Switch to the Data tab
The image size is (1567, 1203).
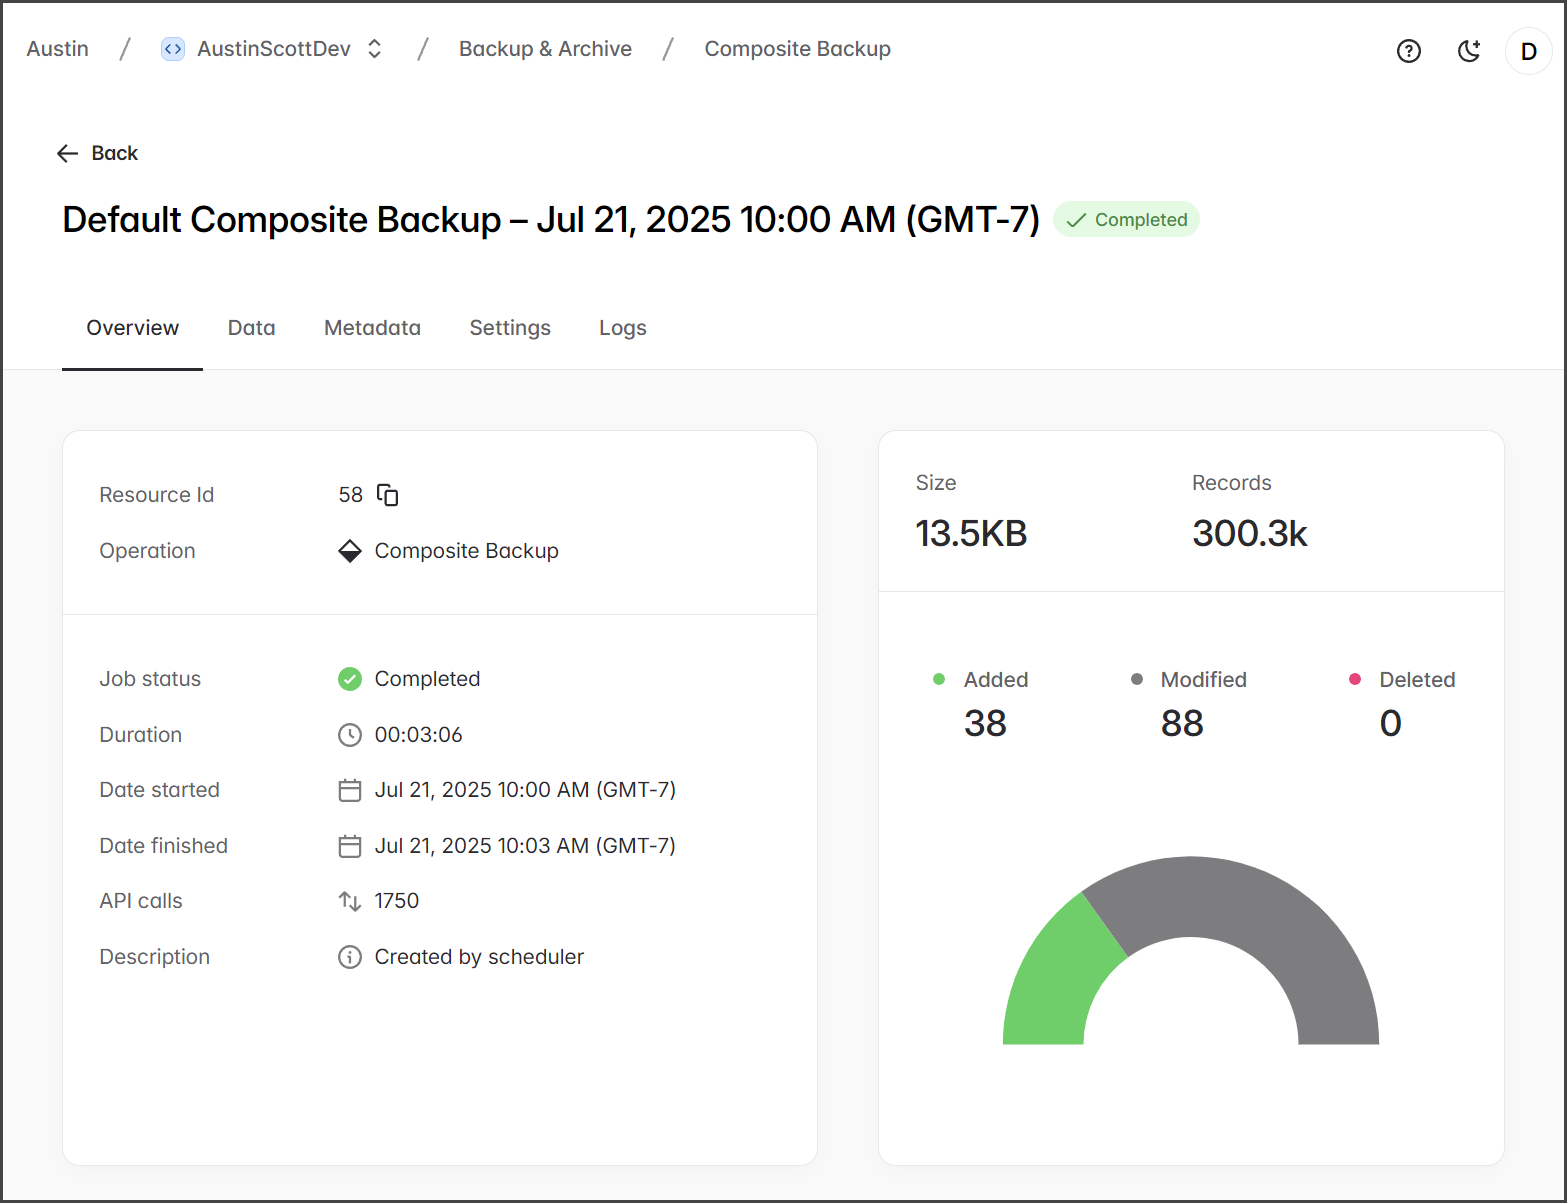click(251, 328)
